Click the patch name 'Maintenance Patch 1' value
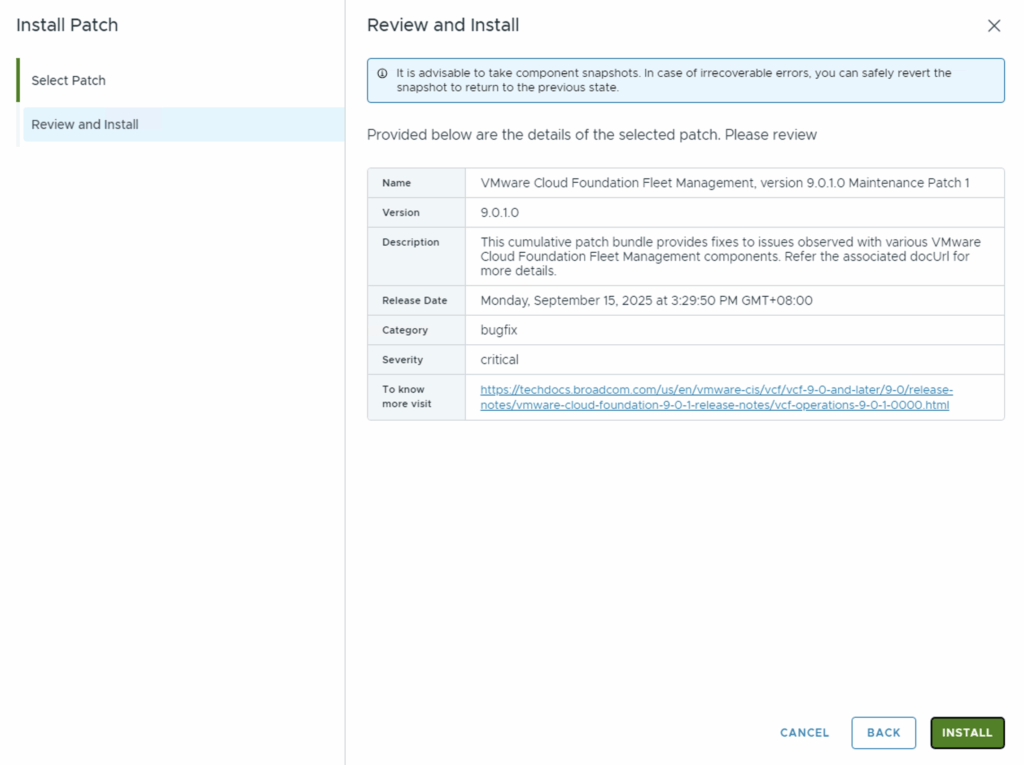 [x=724, y=183]
